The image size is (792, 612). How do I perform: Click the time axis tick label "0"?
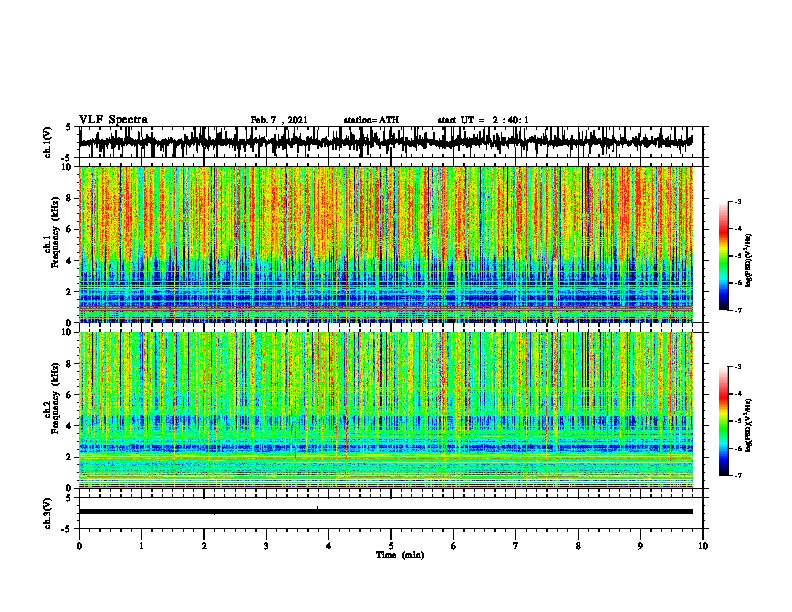(x=79, y=546)
